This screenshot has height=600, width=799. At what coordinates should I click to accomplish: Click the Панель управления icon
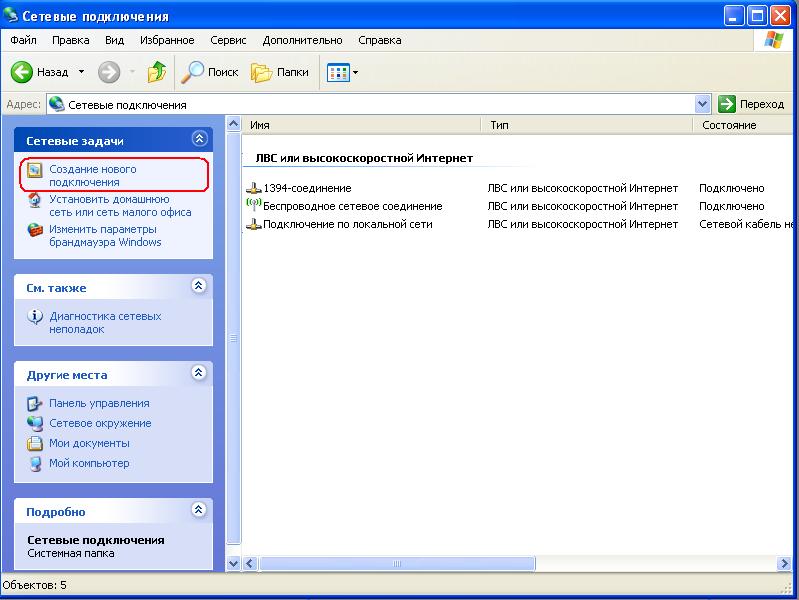[x=35, y=404]
